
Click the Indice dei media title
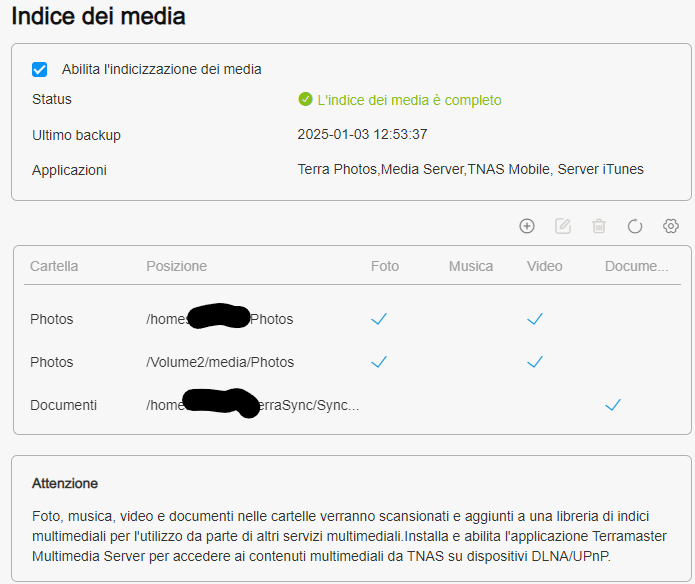98,16
